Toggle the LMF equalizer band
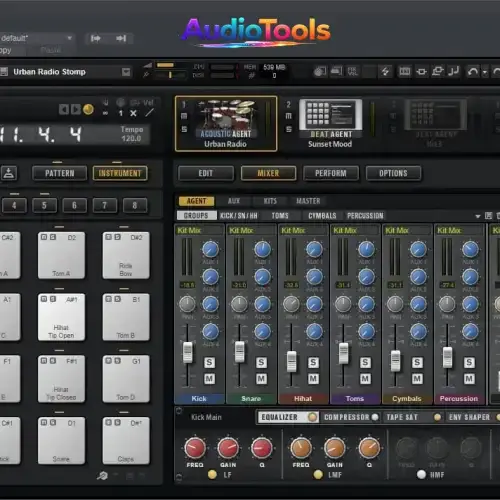Screen dimensions: 500x500 click(318, 474)
